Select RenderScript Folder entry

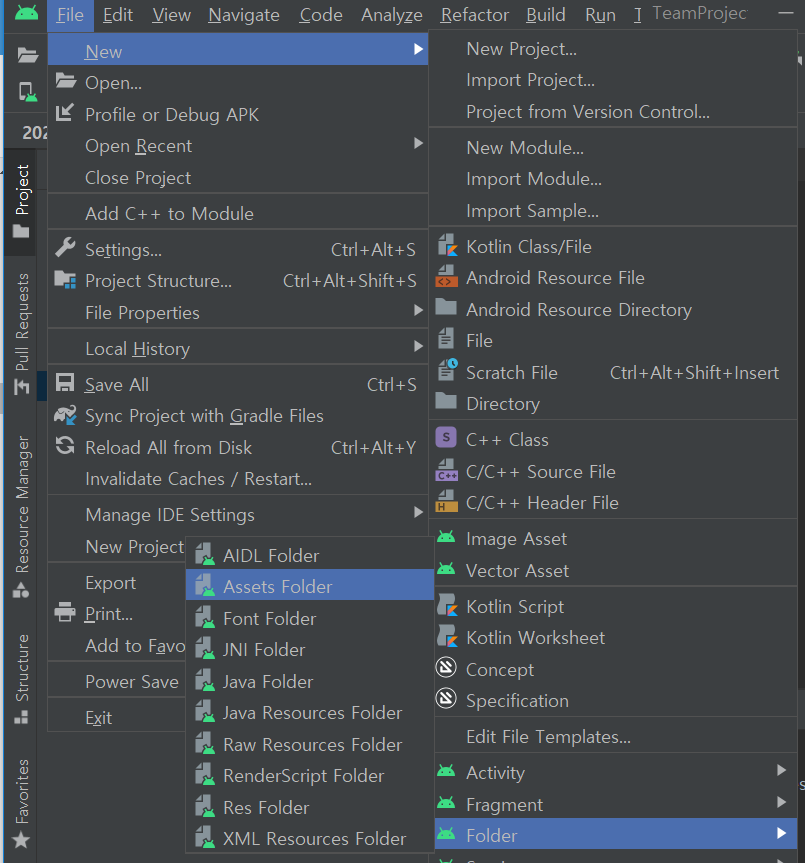tap(310, 775)
